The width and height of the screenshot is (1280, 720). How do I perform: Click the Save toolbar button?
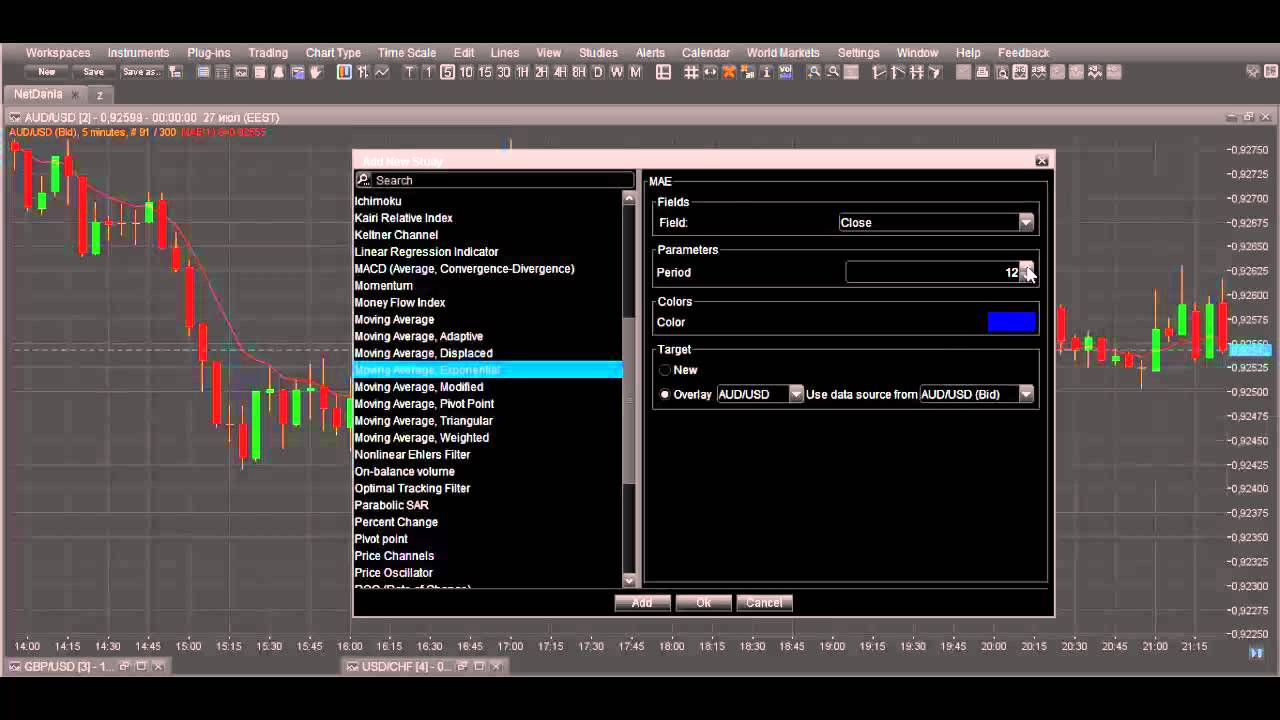pyautogui.click(x=93, y=72)
